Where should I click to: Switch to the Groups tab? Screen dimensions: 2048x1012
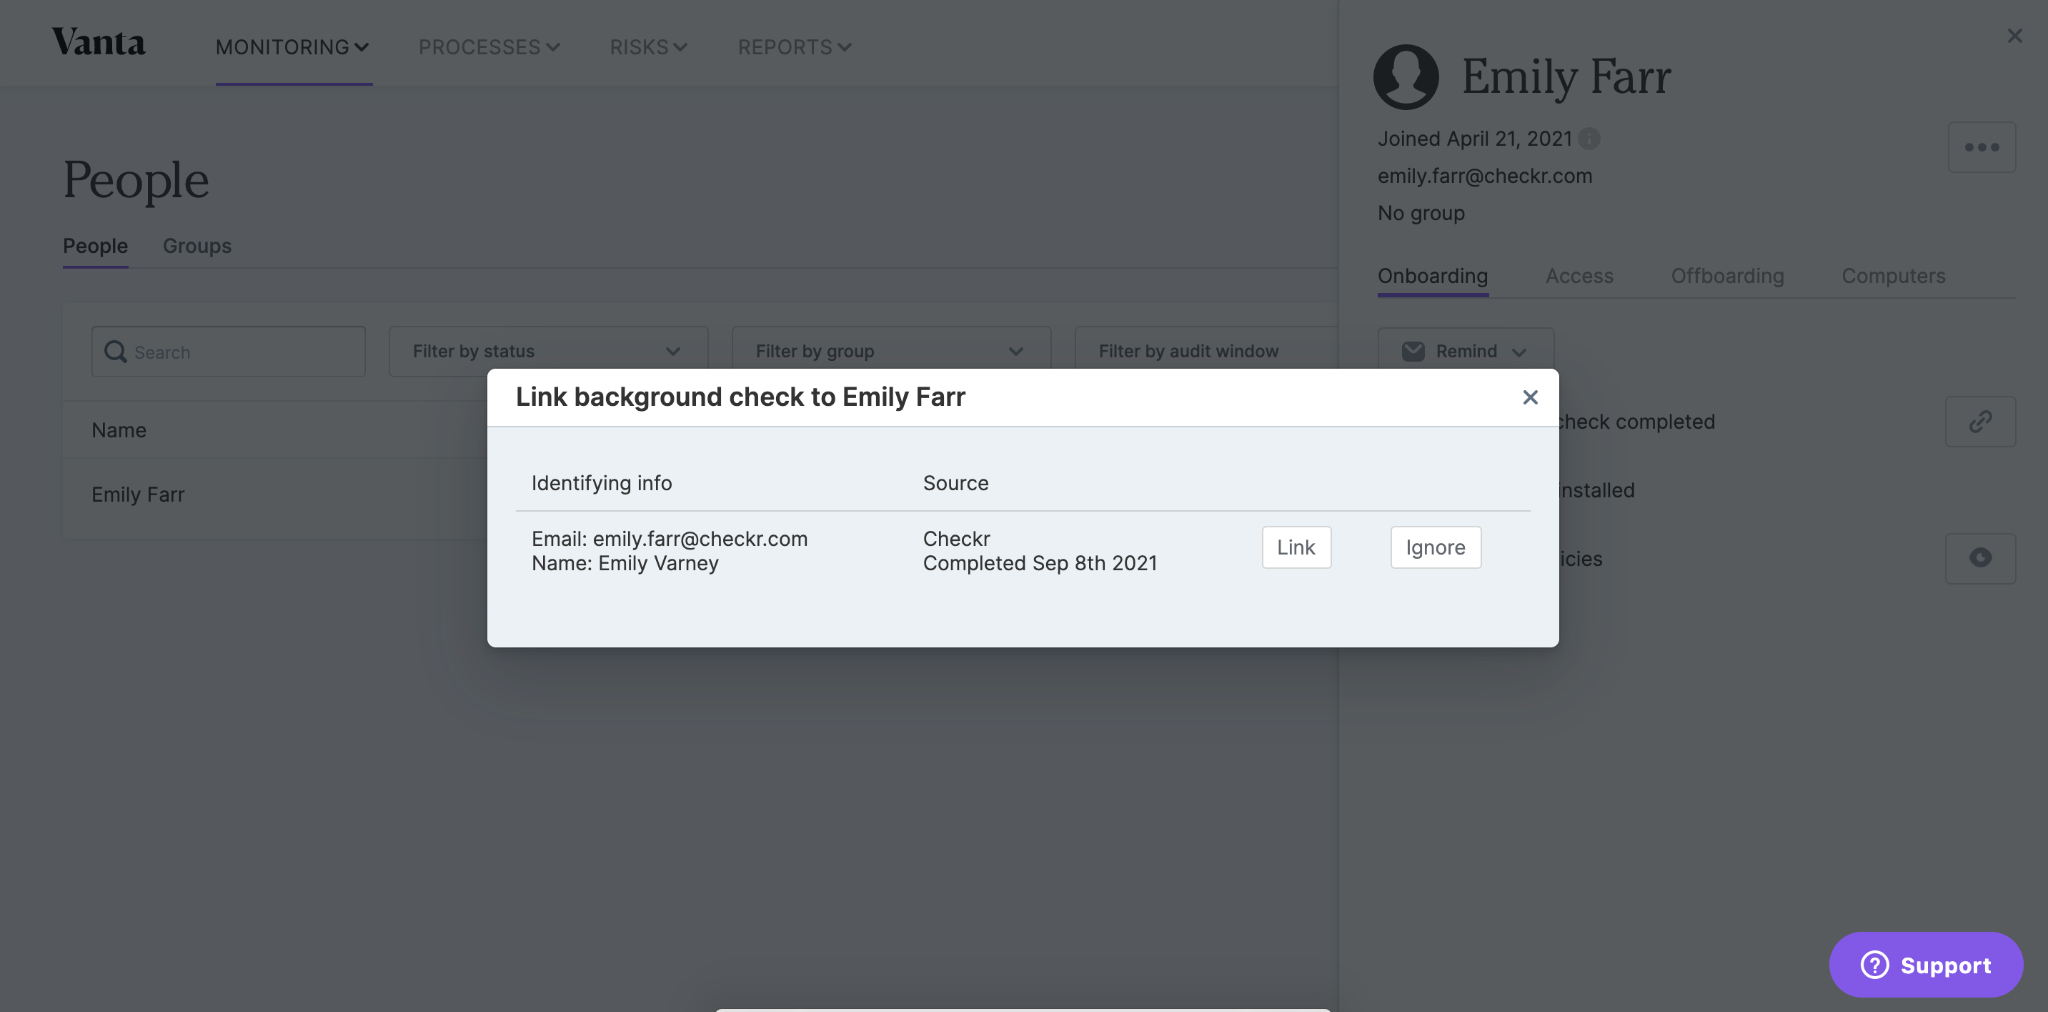(197, 246)
